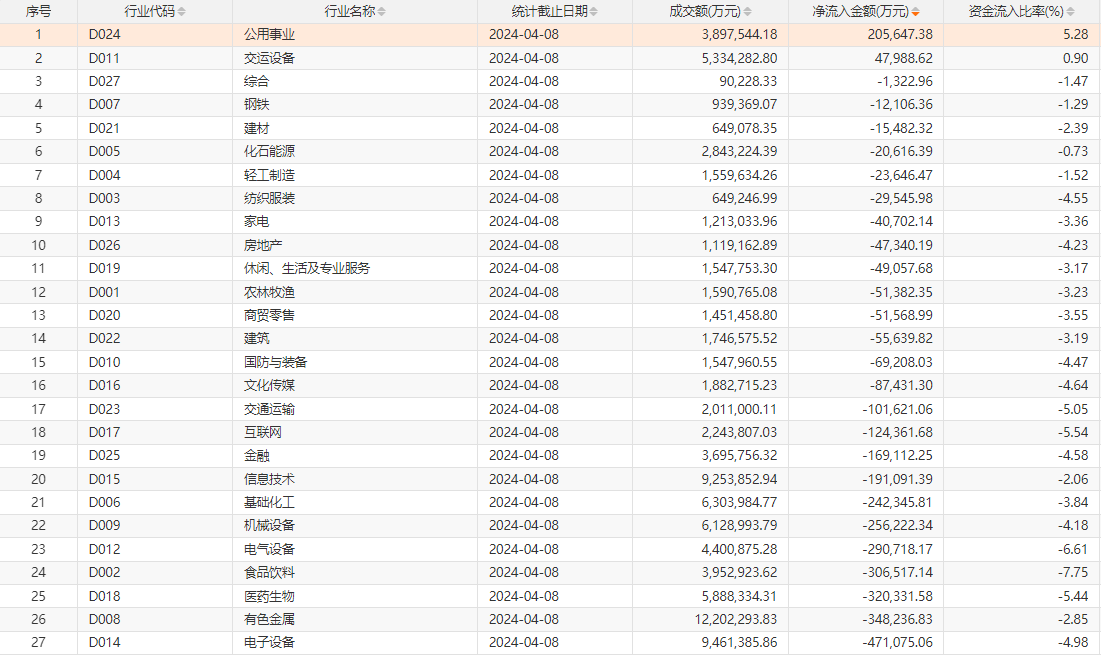Click the 5.28 inflow ratio for 公用事业
Screen dimensions: 1101x656
(1075, 35)
